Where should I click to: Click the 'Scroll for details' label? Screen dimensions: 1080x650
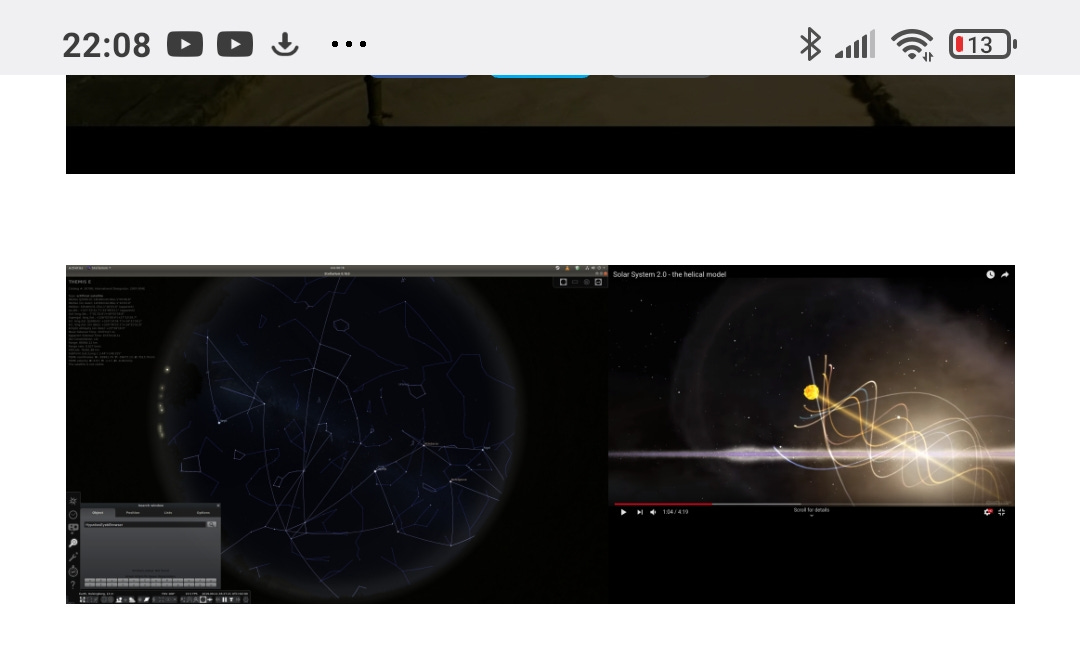(x=811, y=510)
